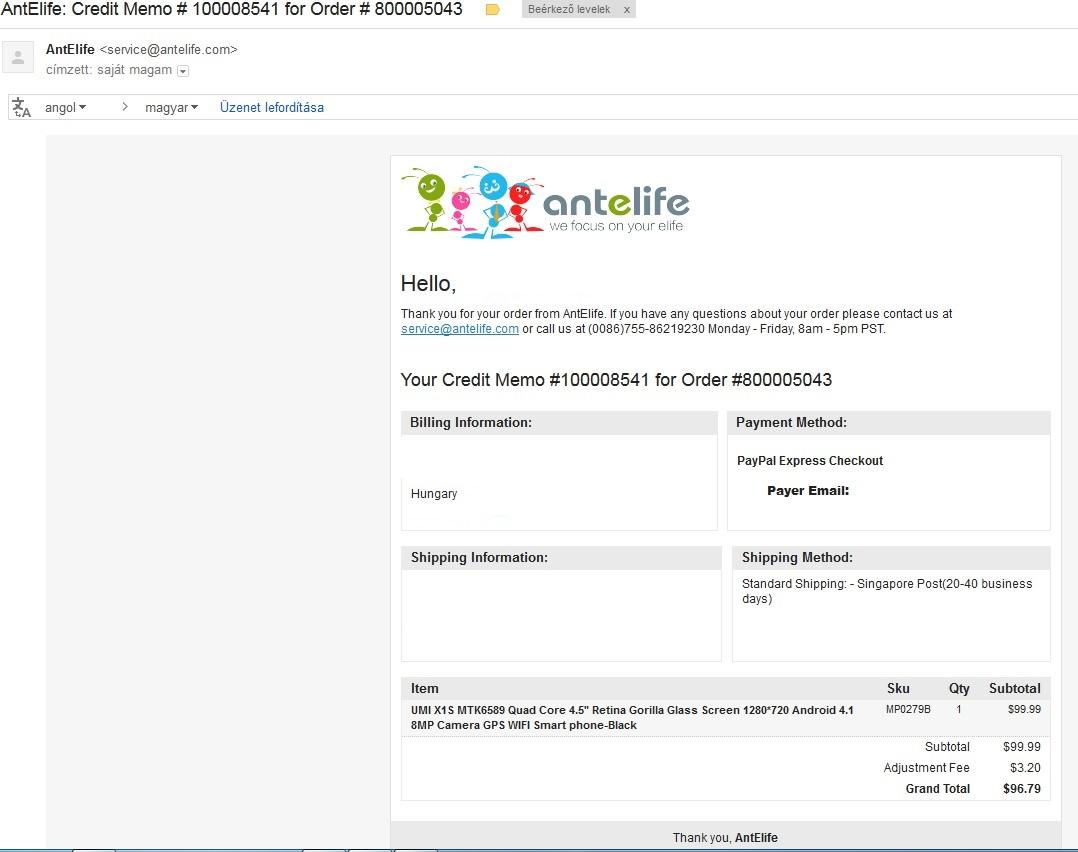Click the sender address service@antelife.com in header

[x=168, y=50]
